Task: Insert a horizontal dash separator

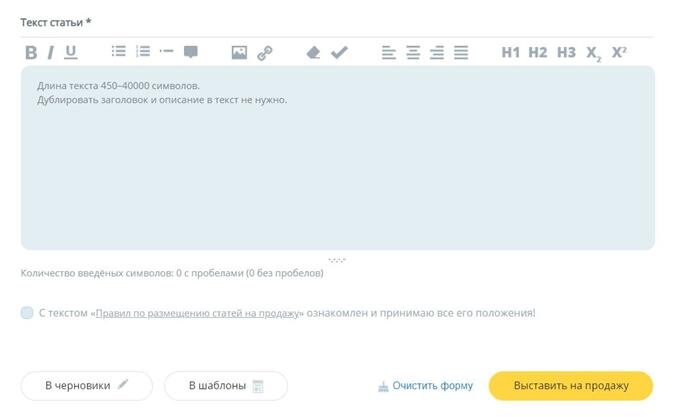Action: tap(167, 52)
